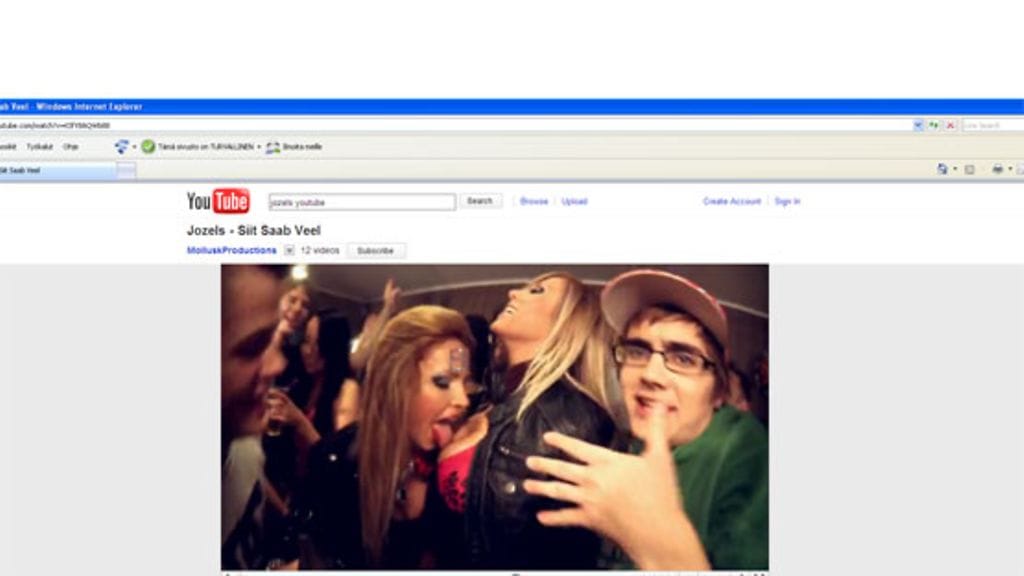Click the 'Ilmoita meille' toolbar icon

pyautogui.click(x=273, y=147)
